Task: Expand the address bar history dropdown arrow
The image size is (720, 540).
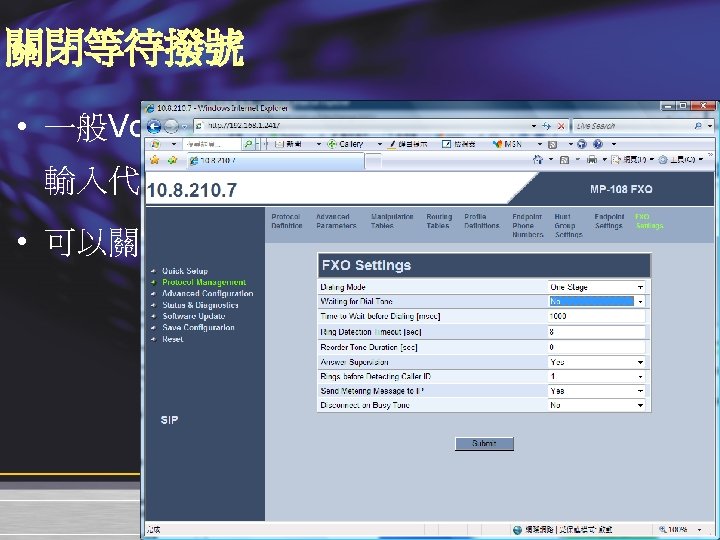Action: 534,126
